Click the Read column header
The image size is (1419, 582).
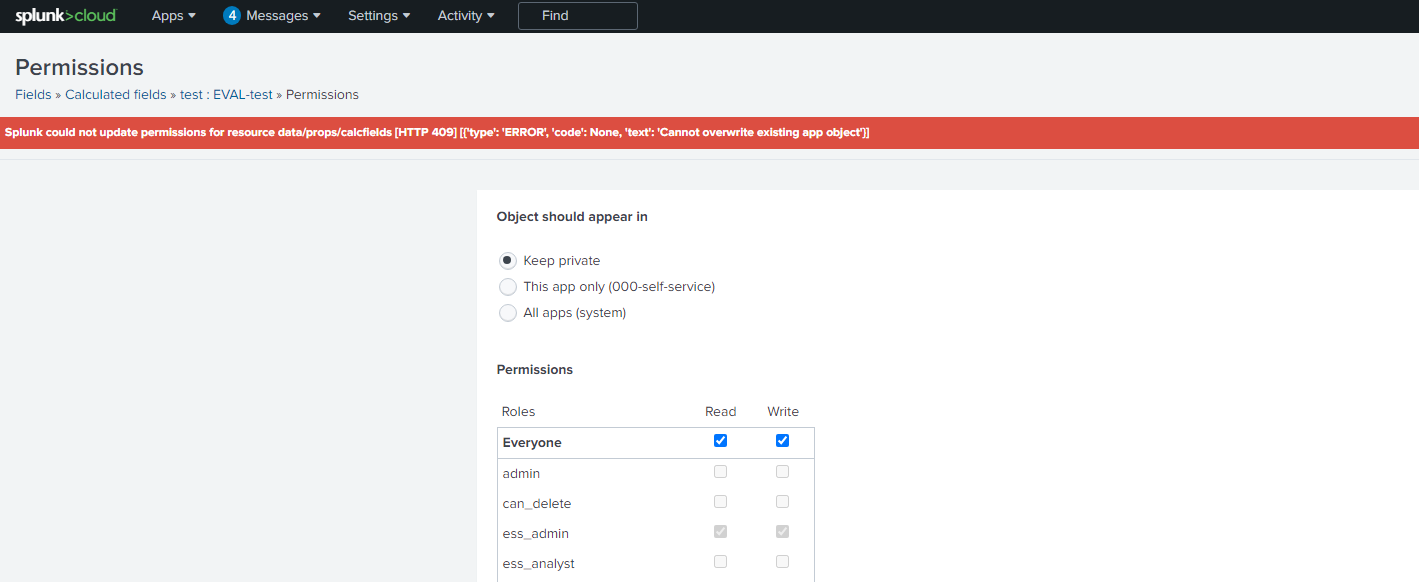pos(720,412)
